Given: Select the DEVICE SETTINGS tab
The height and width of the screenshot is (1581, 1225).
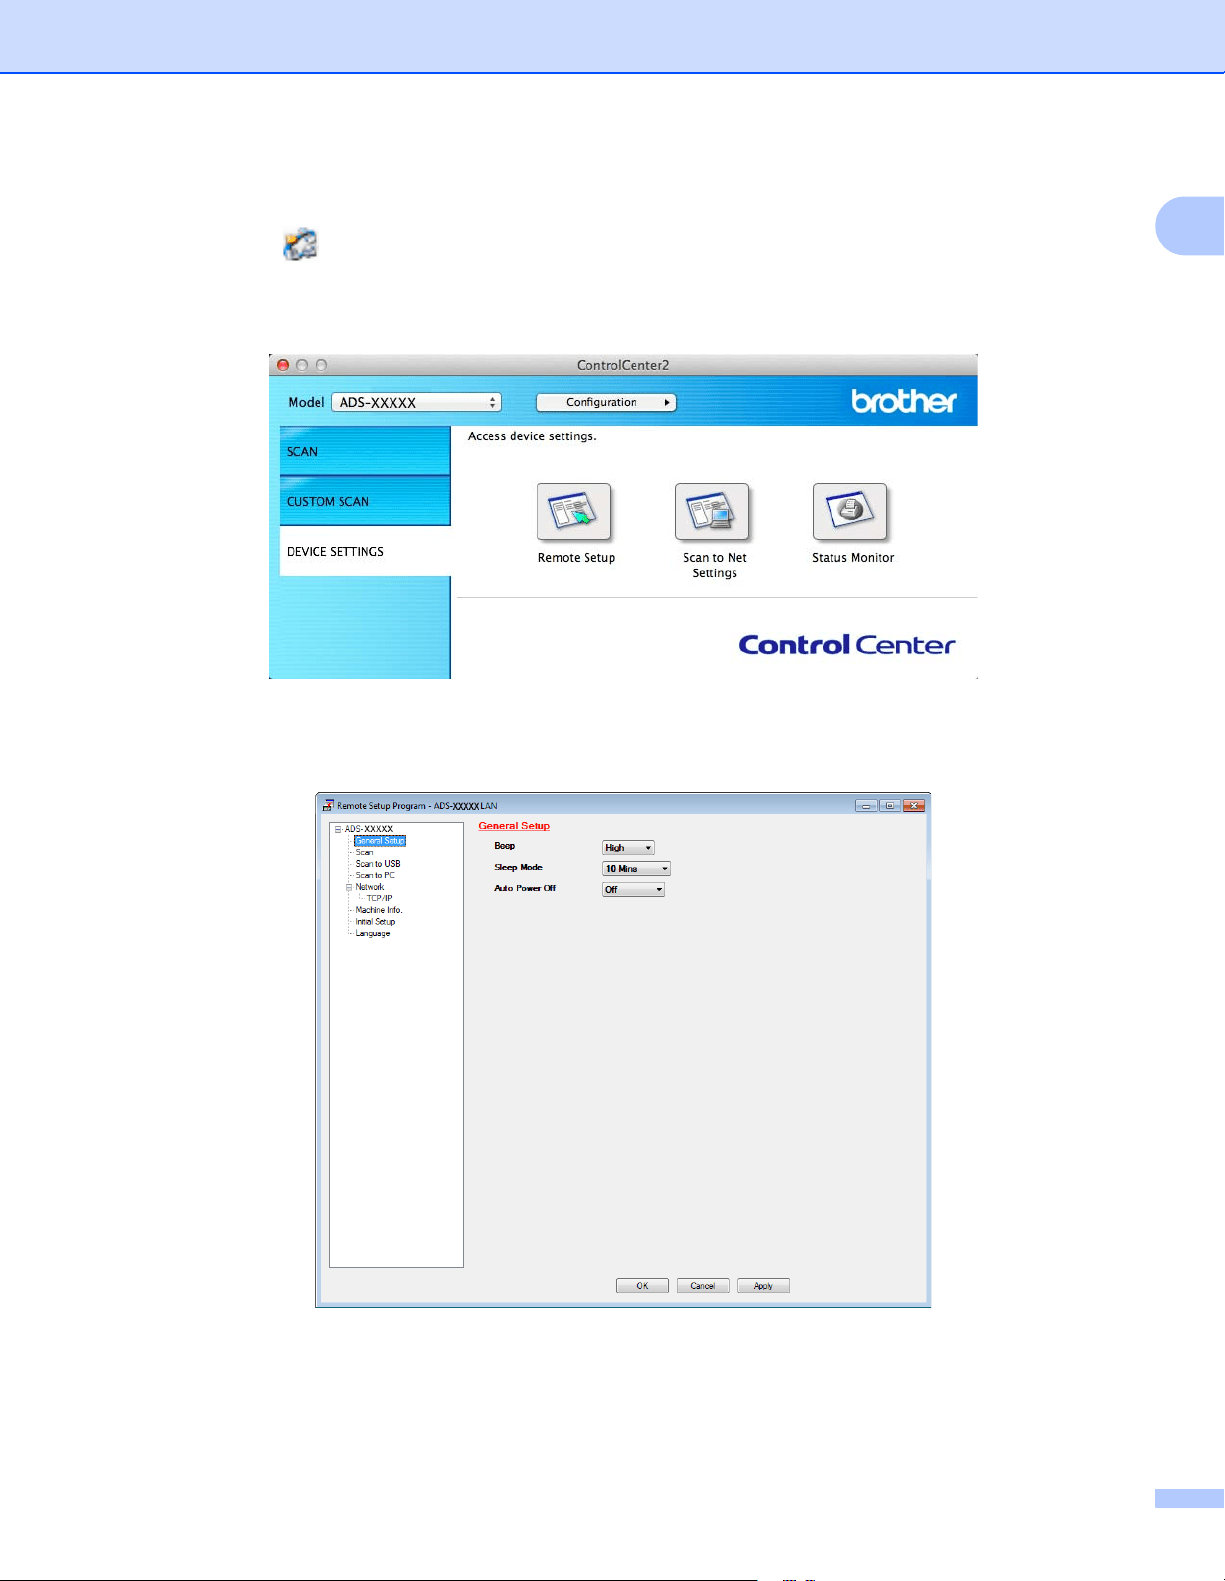Looking at the screenshot, I should 365,551.
